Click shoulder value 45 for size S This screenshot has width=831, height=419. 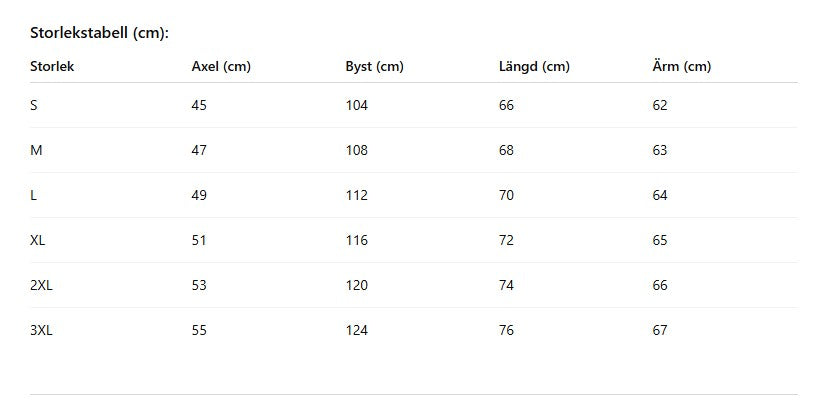click(199, 105)
